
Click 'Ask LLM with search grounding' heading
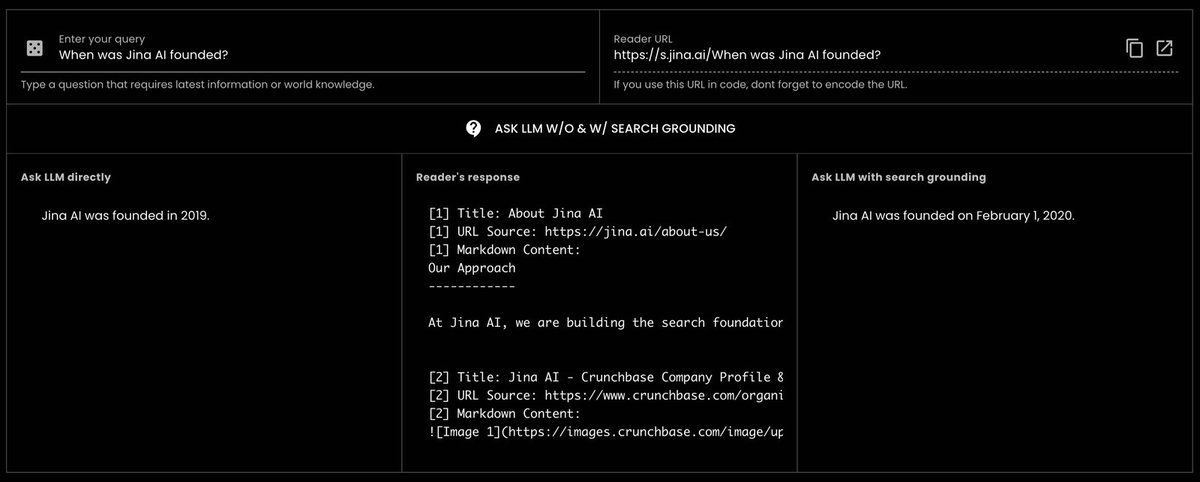click(x=899, y=177)
